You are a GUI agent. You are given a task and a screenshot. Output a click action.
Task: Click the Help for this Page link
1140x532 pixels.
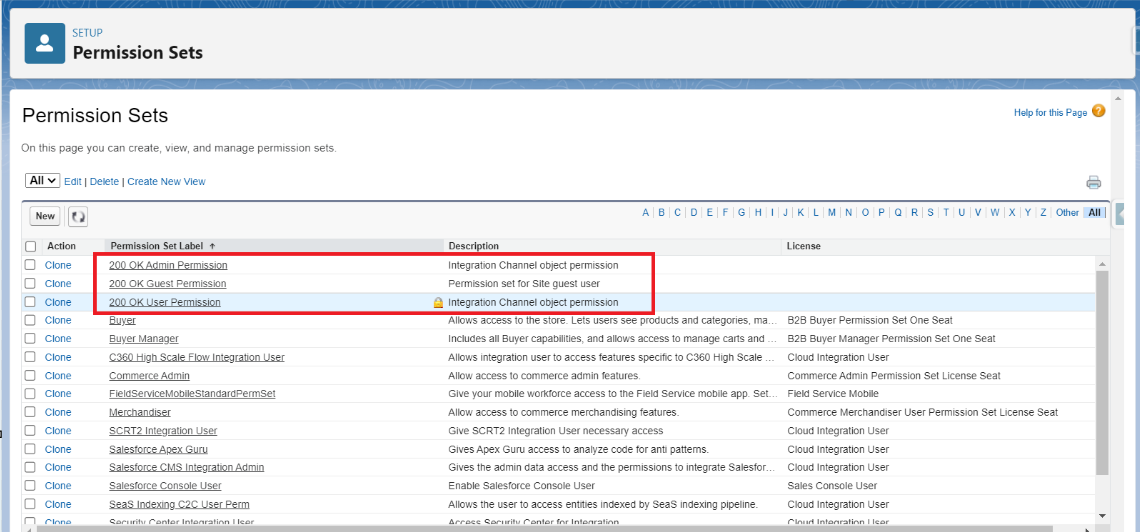[1050, 113]
